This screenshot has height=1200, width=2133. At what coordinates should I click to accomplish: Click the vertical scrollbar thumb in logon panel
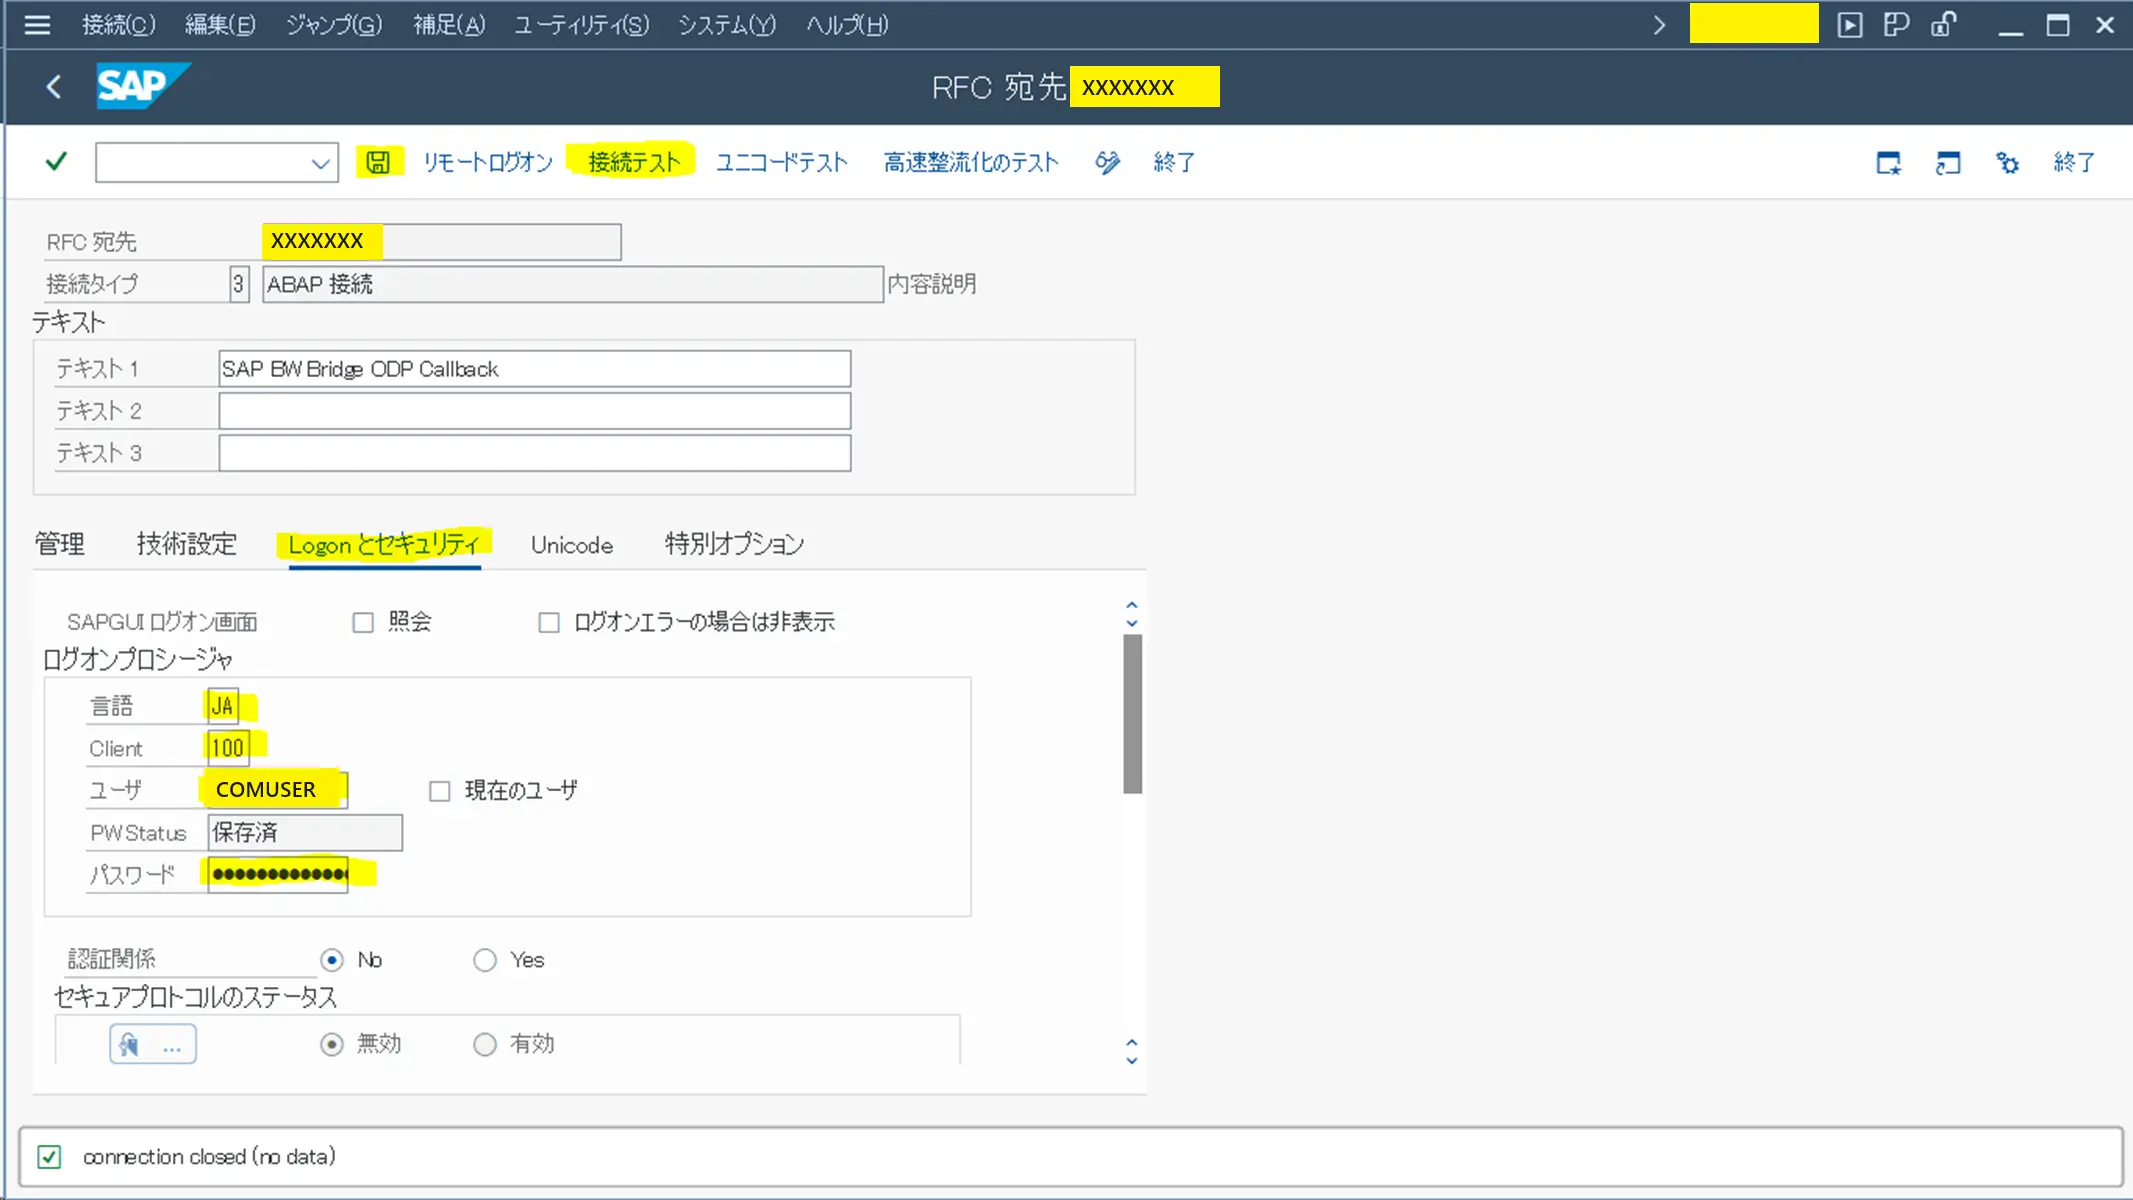(x=1132, y=714)
